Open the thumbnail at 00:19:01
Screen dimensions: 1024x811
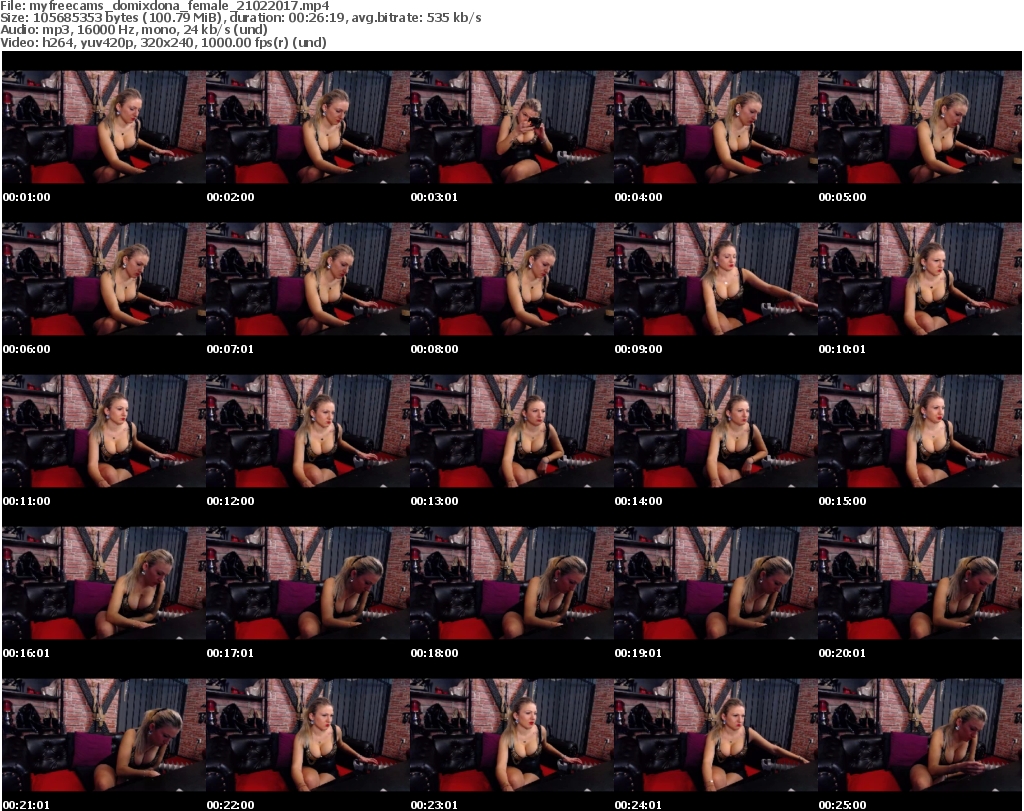(715, 584)
